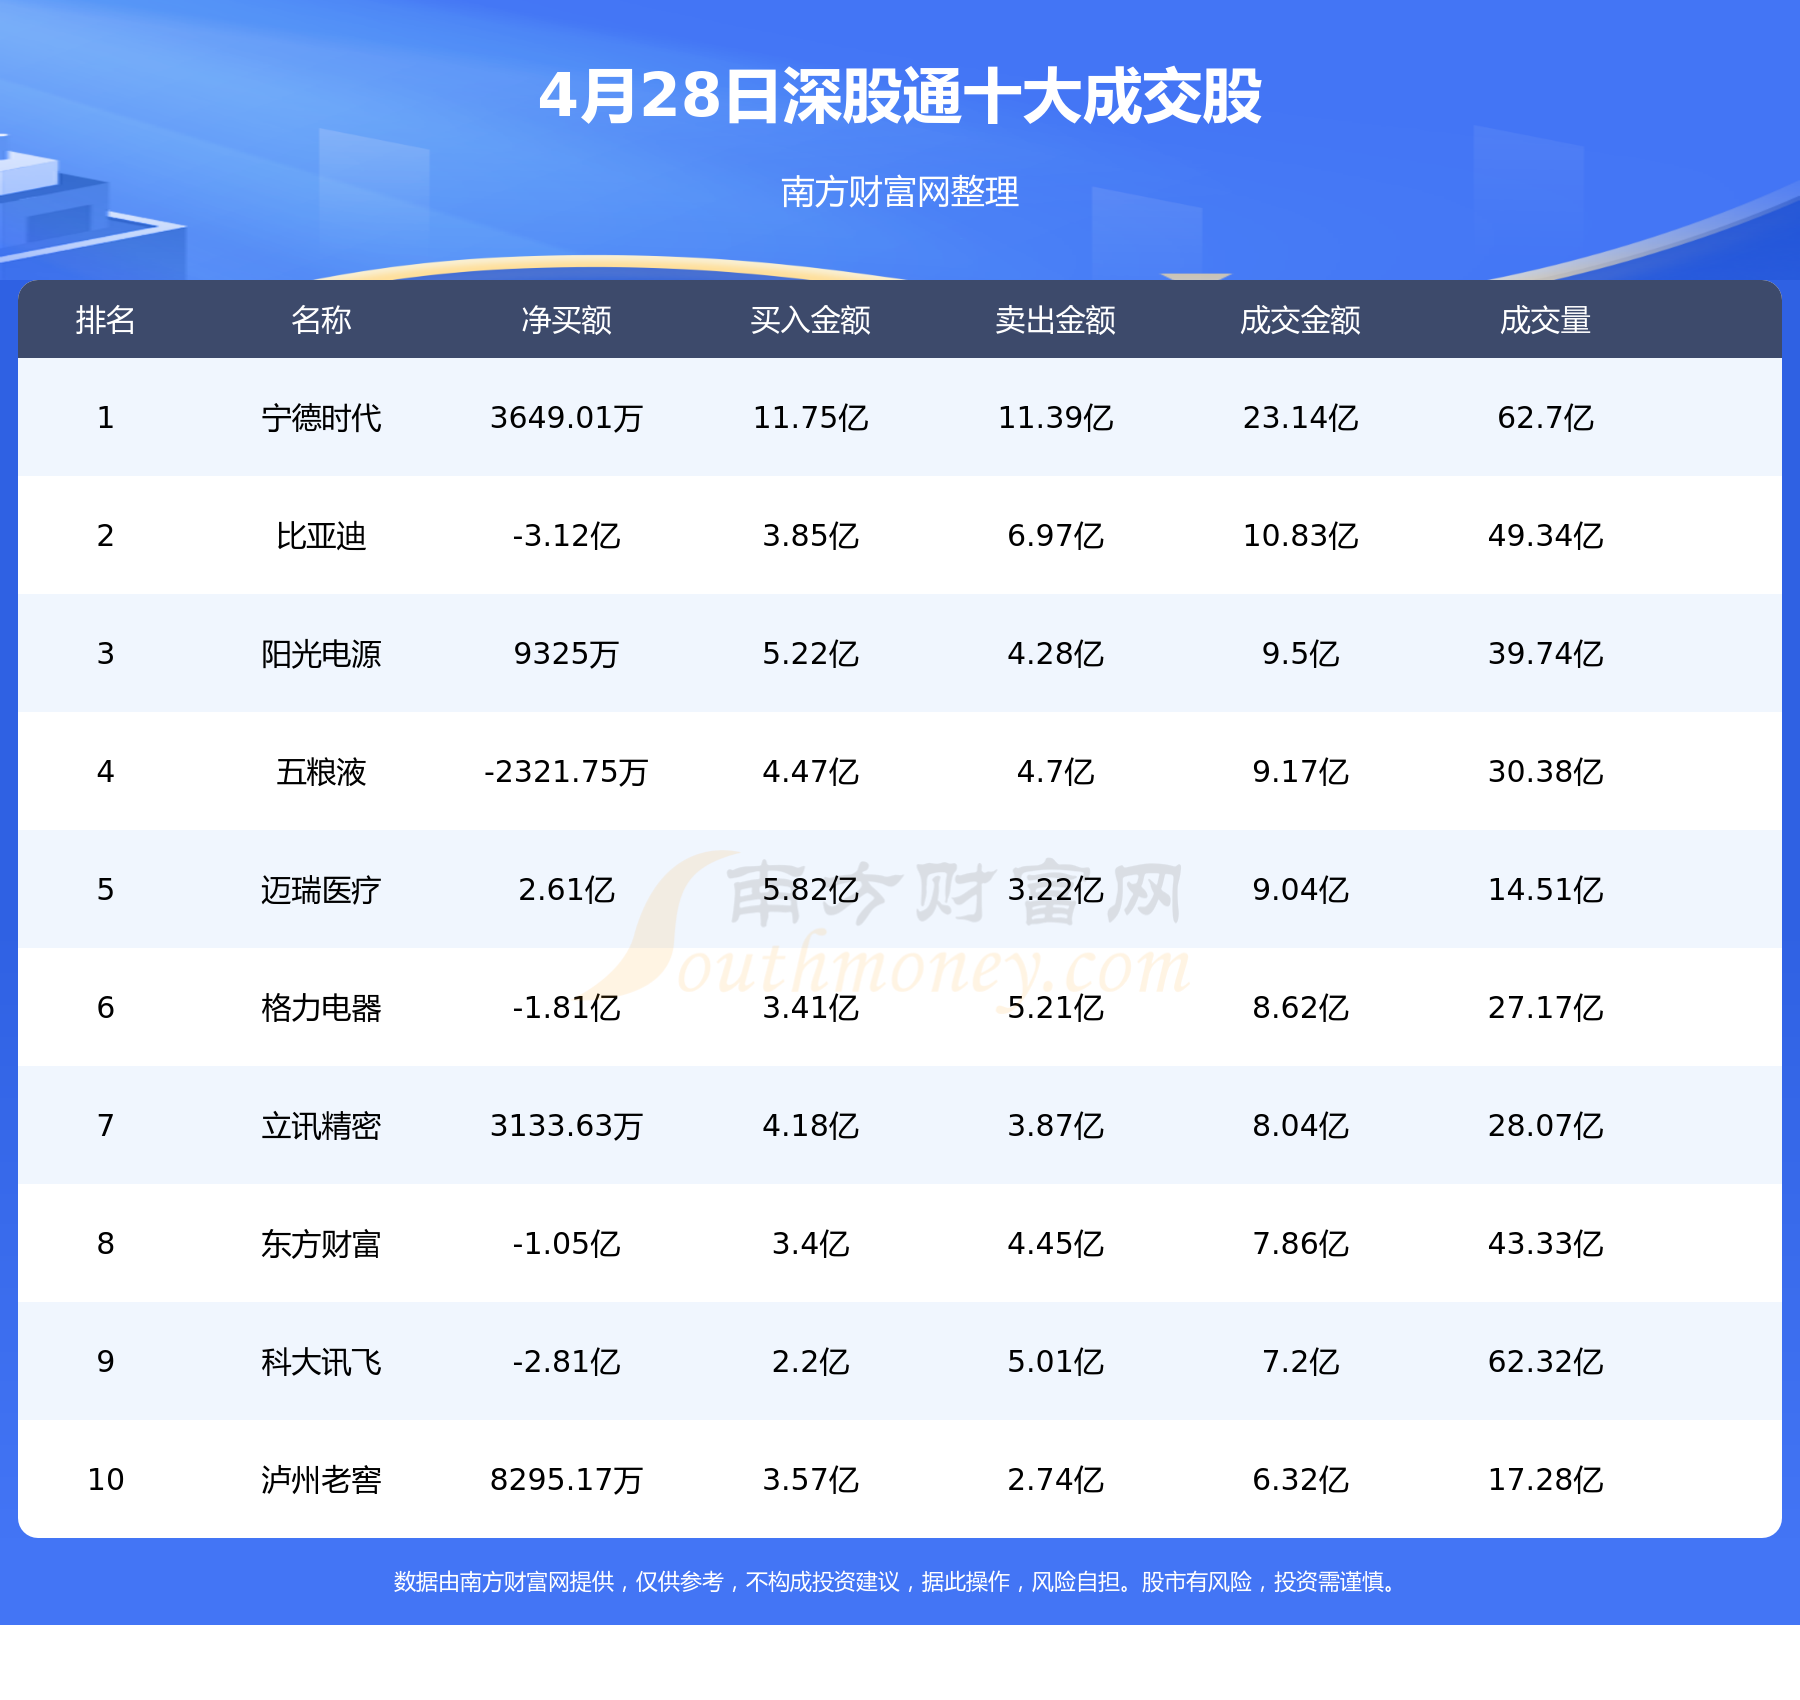This screenshot has width=1800, height=1700.
Task: Click buy amount 4.47亿
Action: point(811,772)
